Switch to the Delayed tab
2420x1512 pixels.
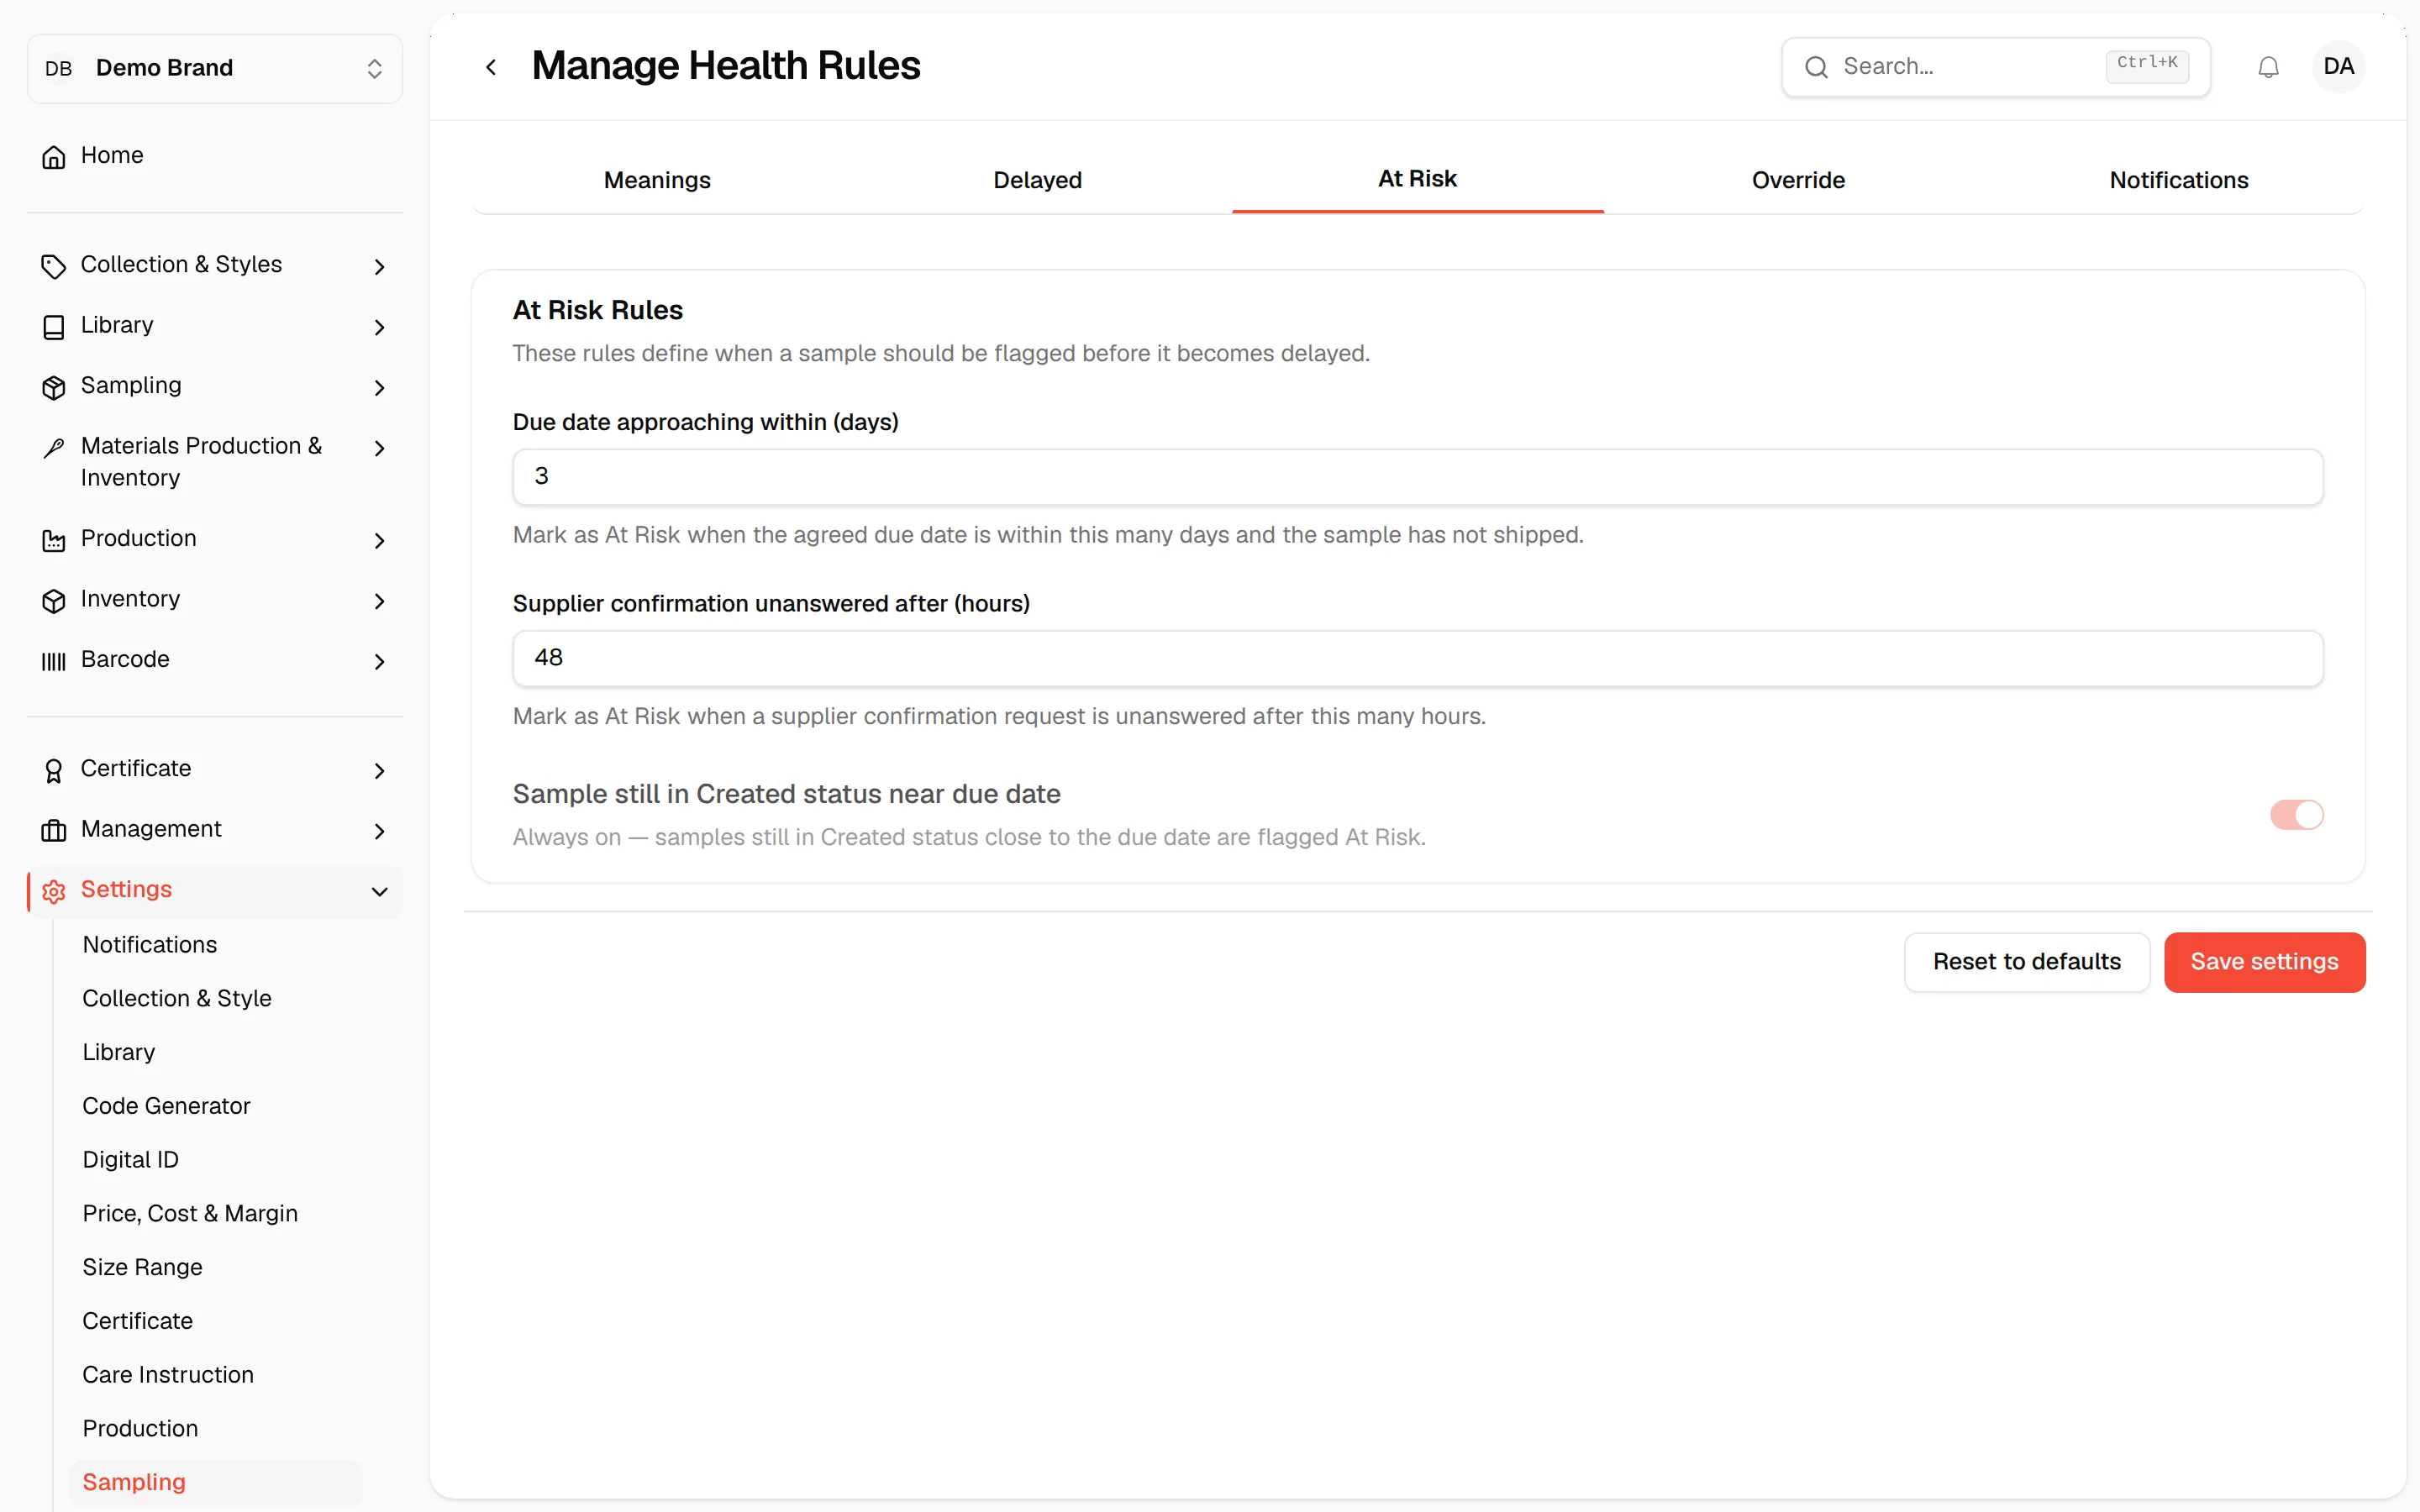(x=1037, y=180)
